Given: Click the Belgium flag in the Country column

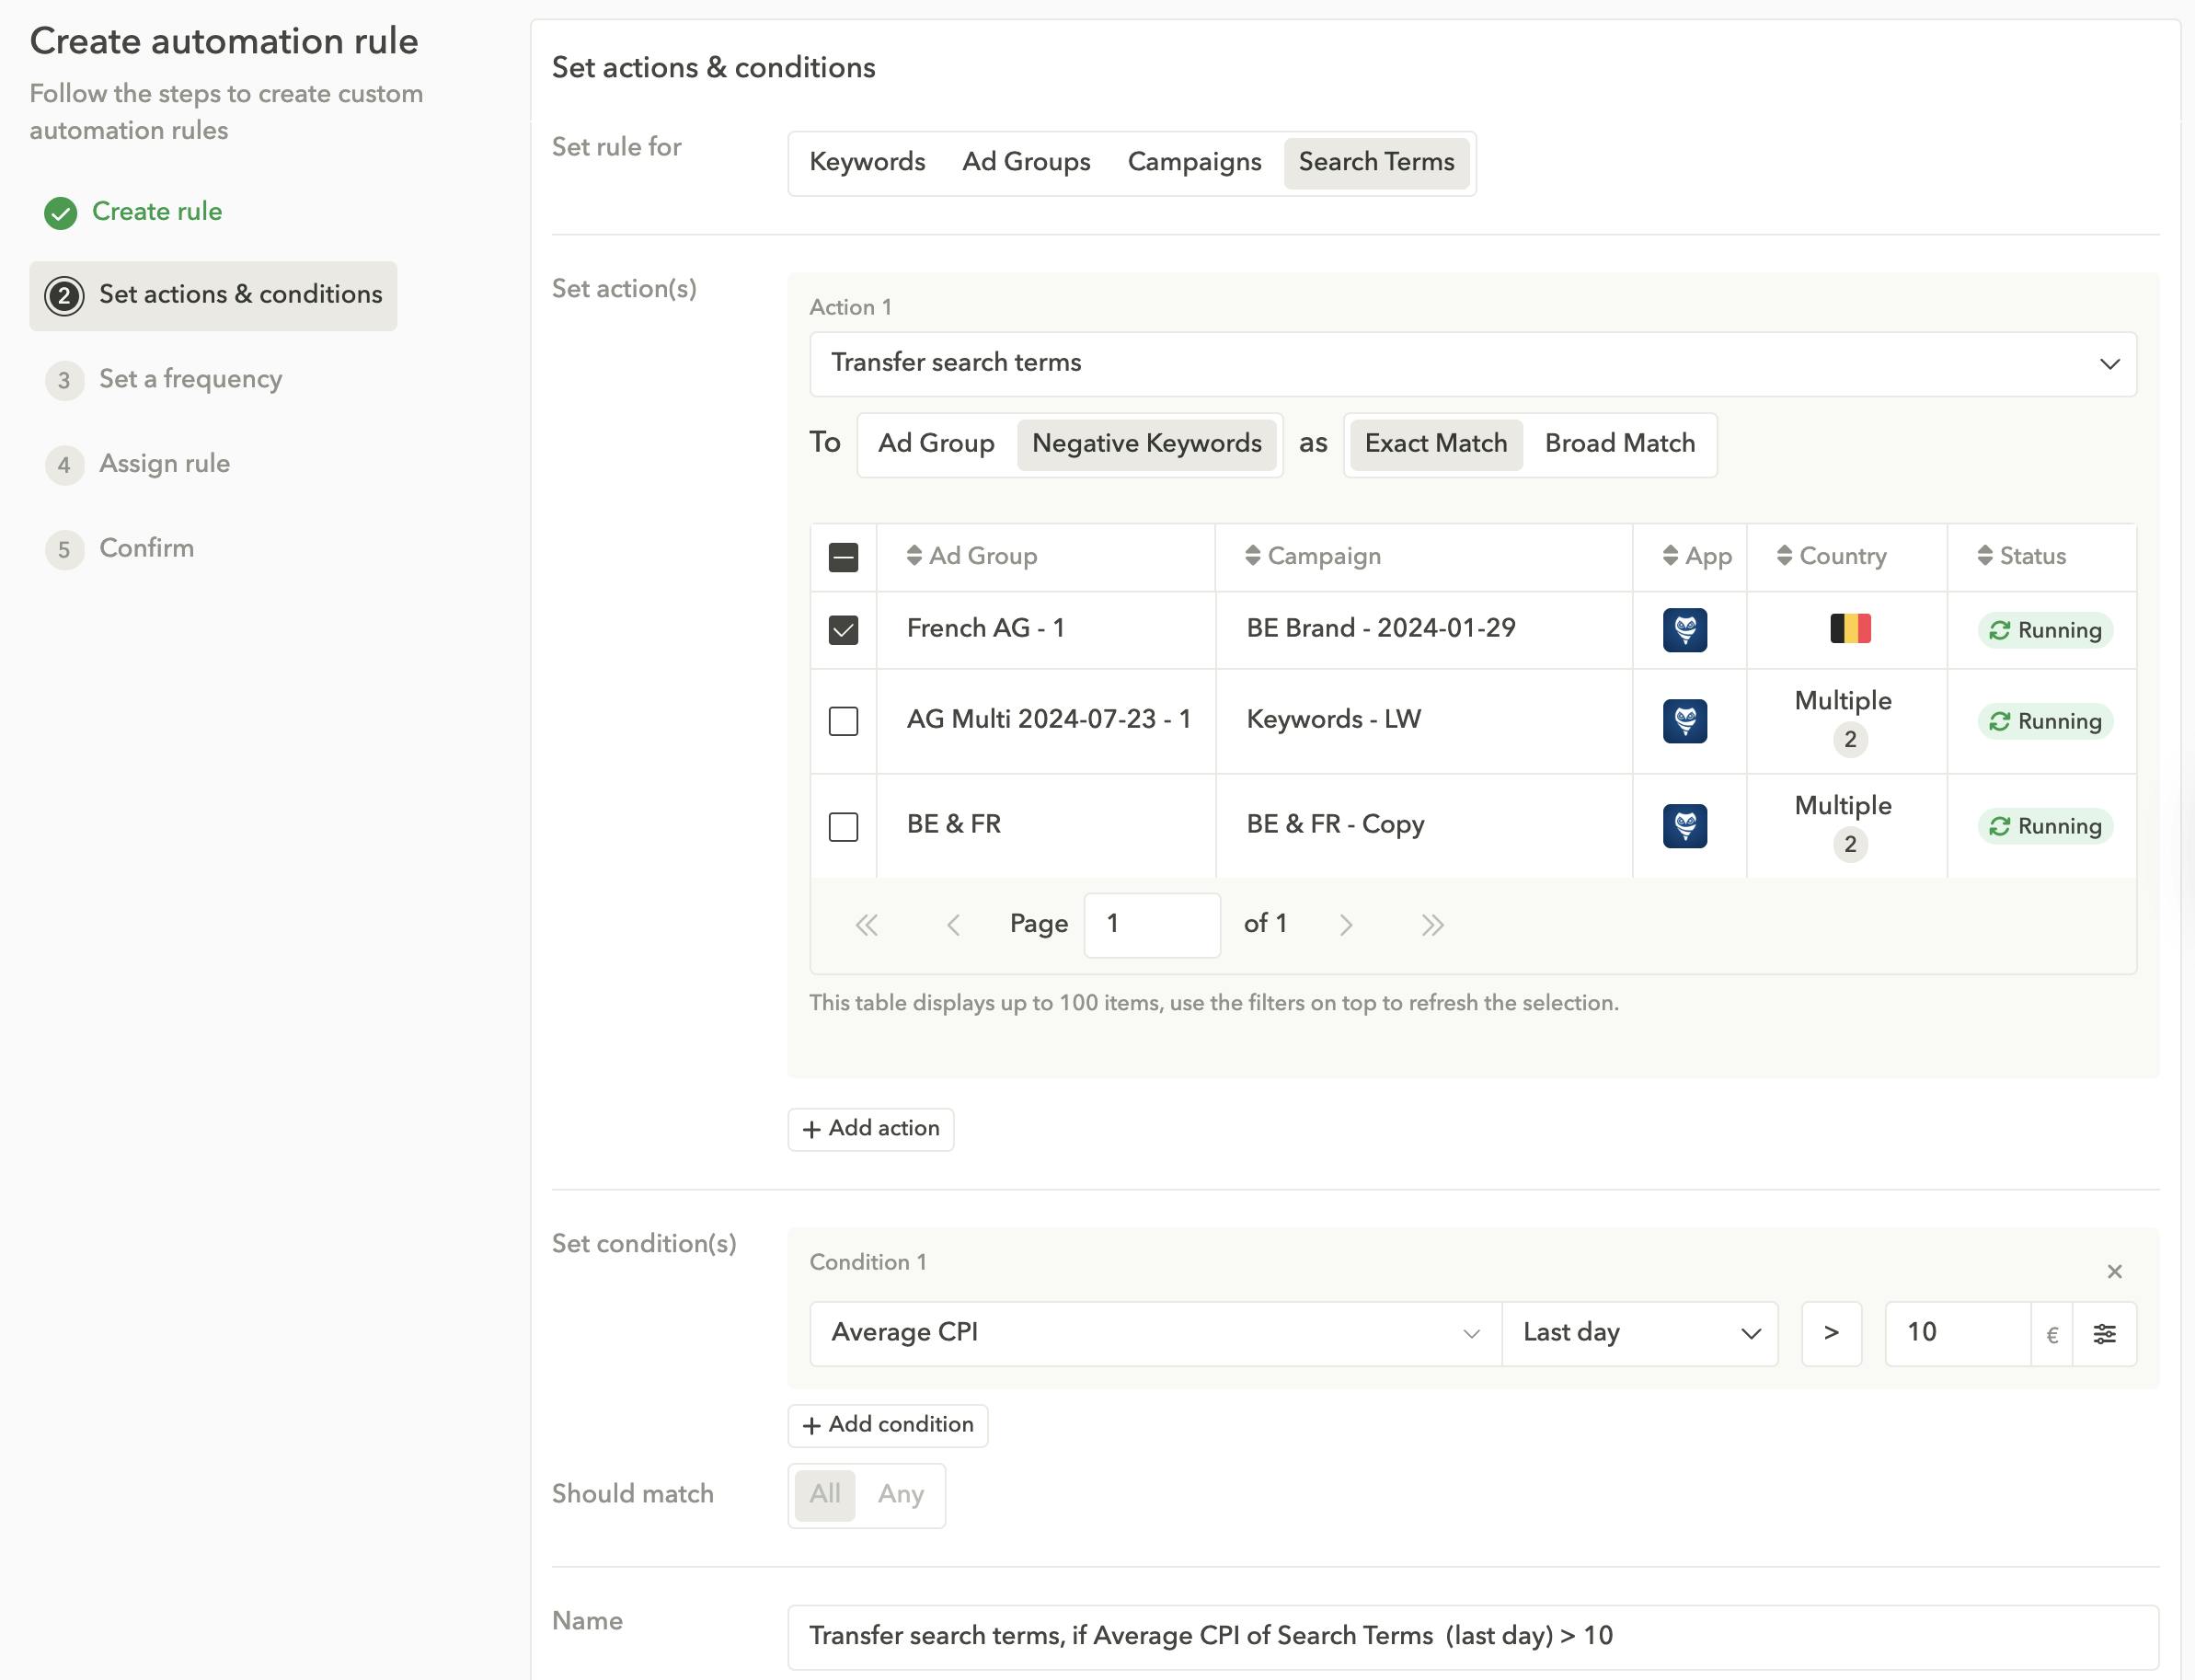Looking at the screenshot, I should pyautogui.click(x=1848, y=629).
